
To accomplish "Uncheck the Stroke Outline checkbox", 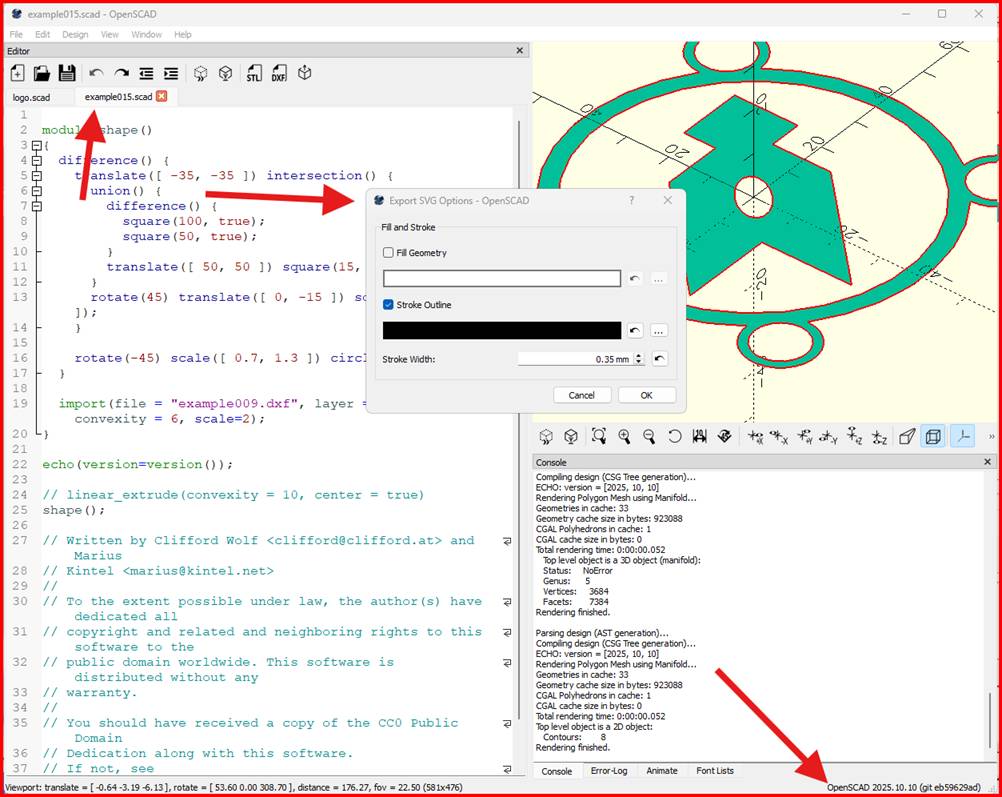I will 389,305.
